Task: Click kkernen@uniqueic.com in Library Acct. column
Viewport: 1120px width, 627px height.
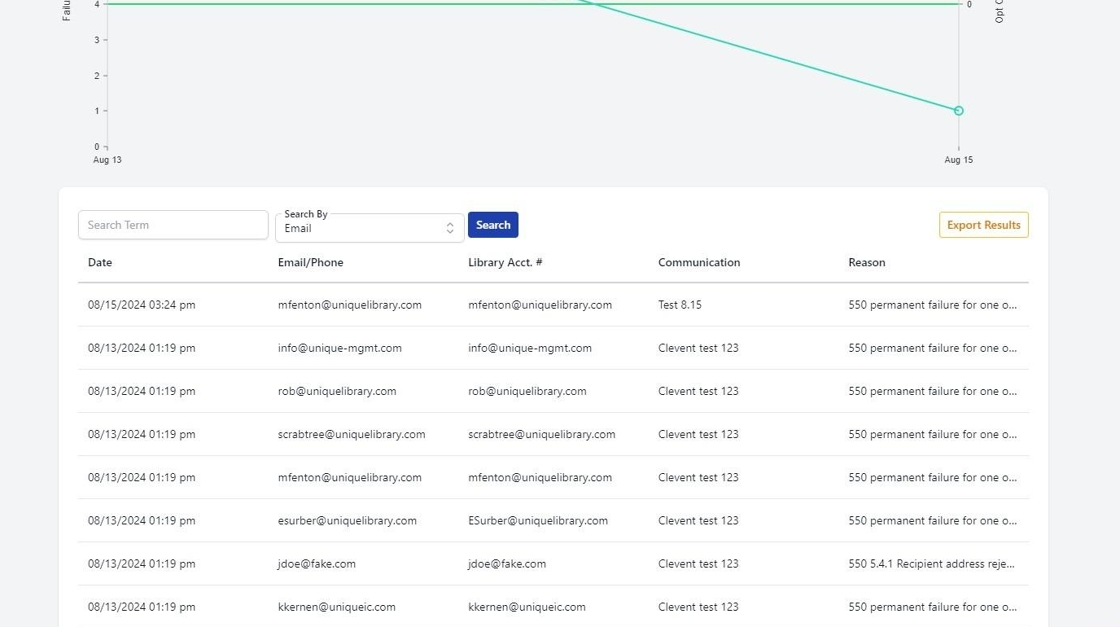Action: point(526,607)
